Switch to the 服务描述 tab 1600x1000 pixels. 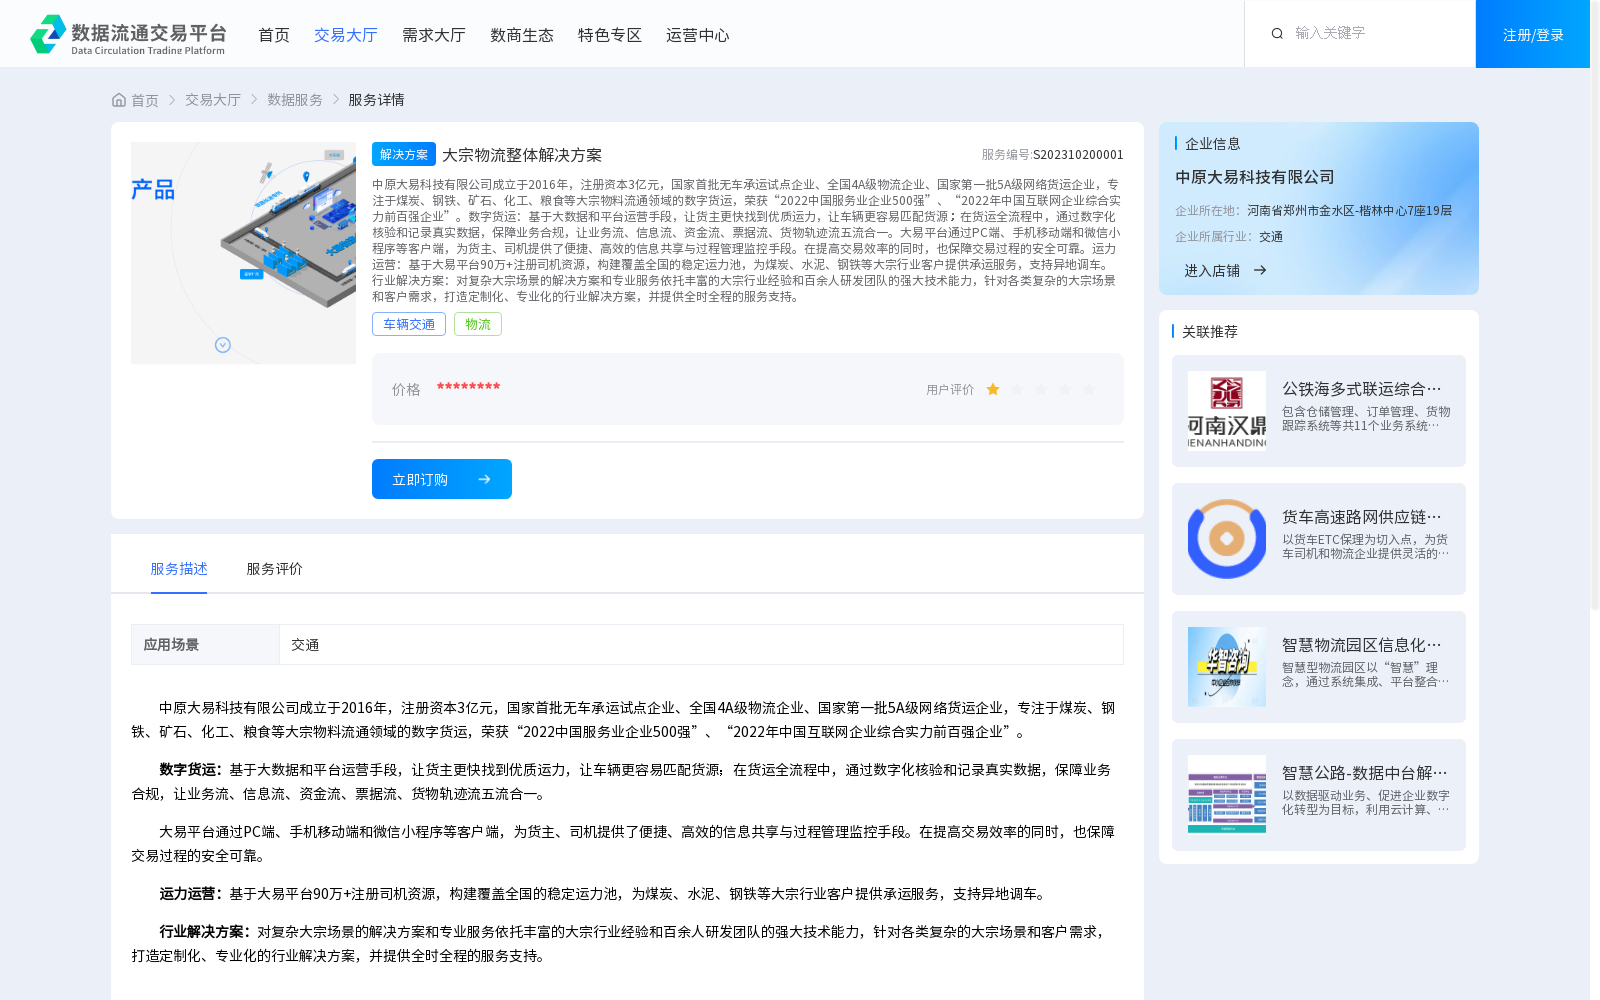[x=179, y=569]
